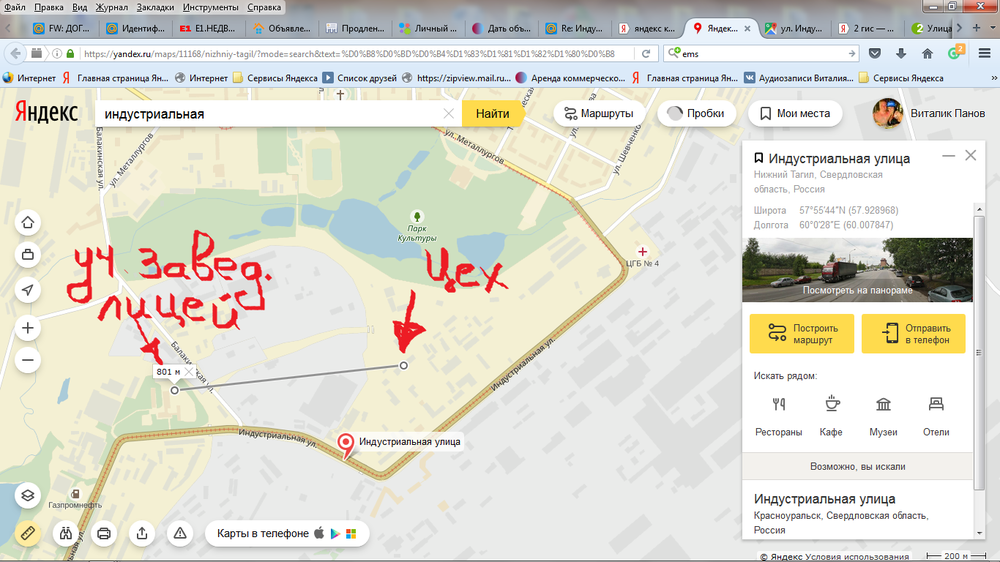Open the Мои места bookmarks

click(x=795, y=114)
